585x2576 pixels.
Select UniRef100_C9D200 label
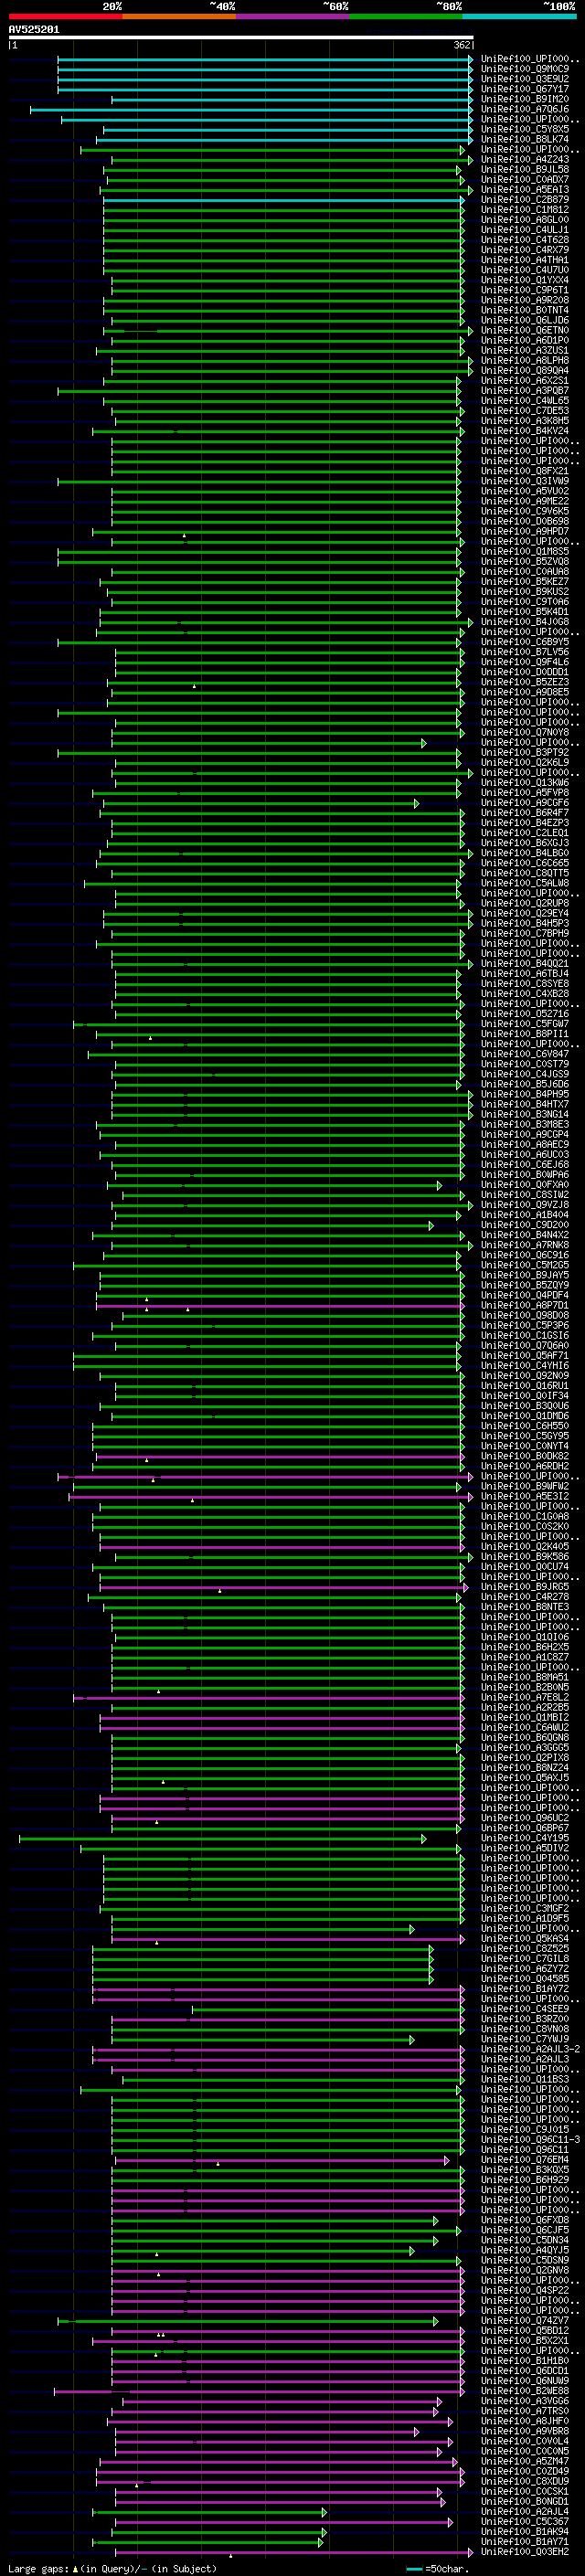[x=525, y=1225]
